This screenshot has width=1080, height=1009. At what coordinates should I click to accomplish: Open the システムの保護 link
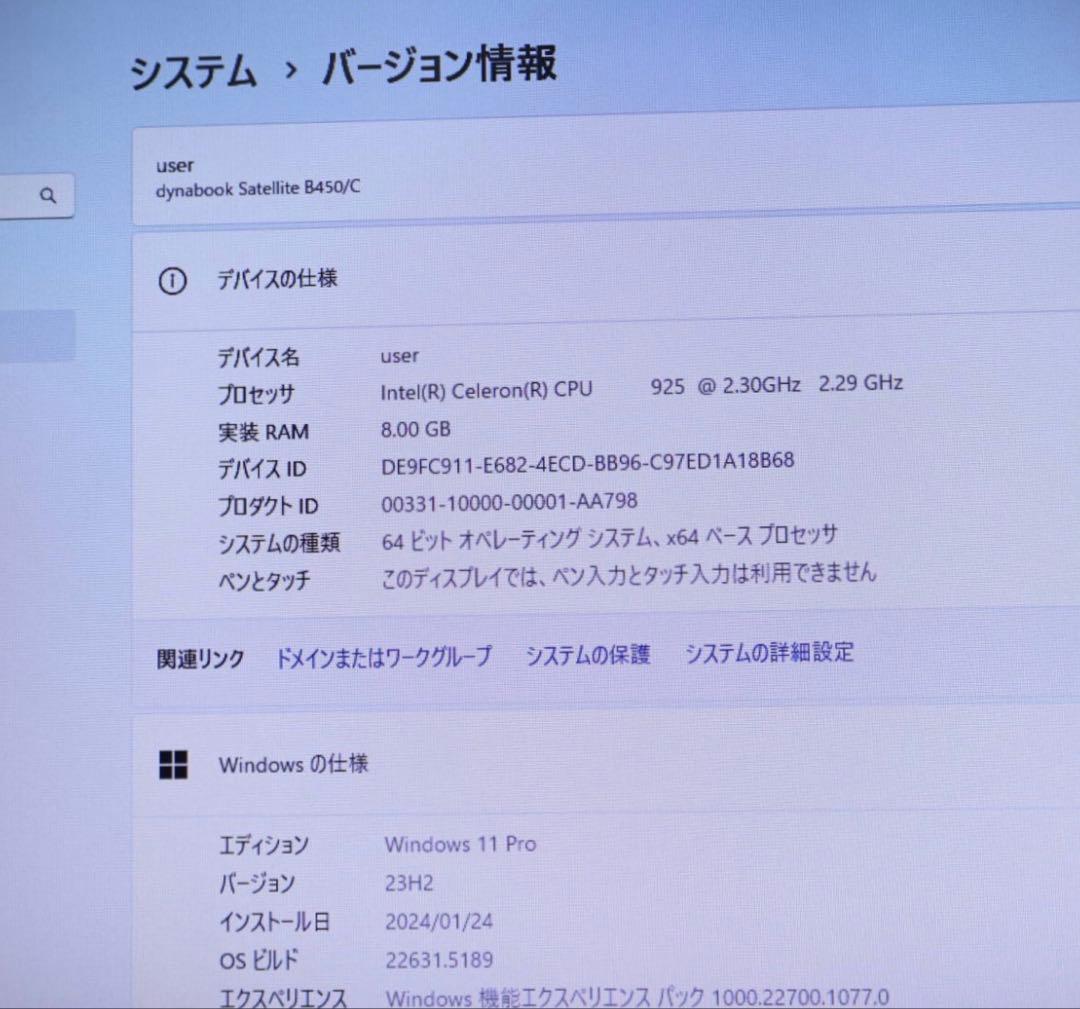588,655
